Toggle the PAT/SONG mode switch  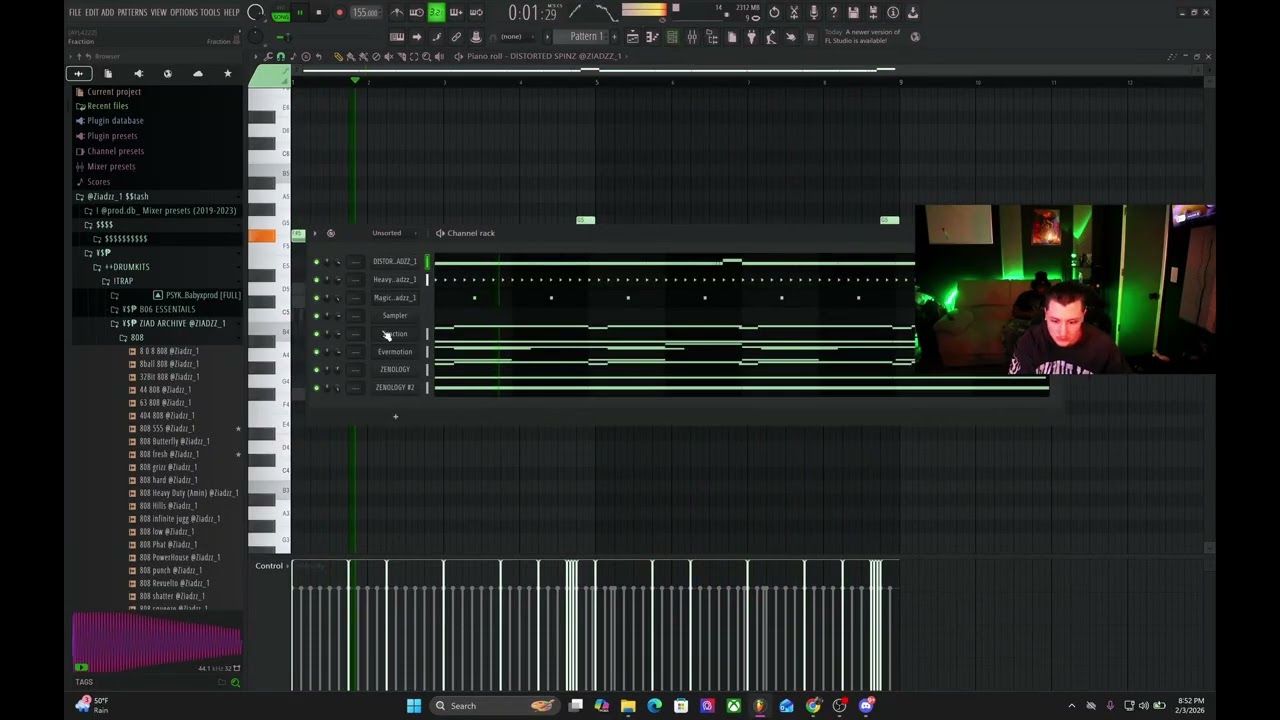pos(280,13)
